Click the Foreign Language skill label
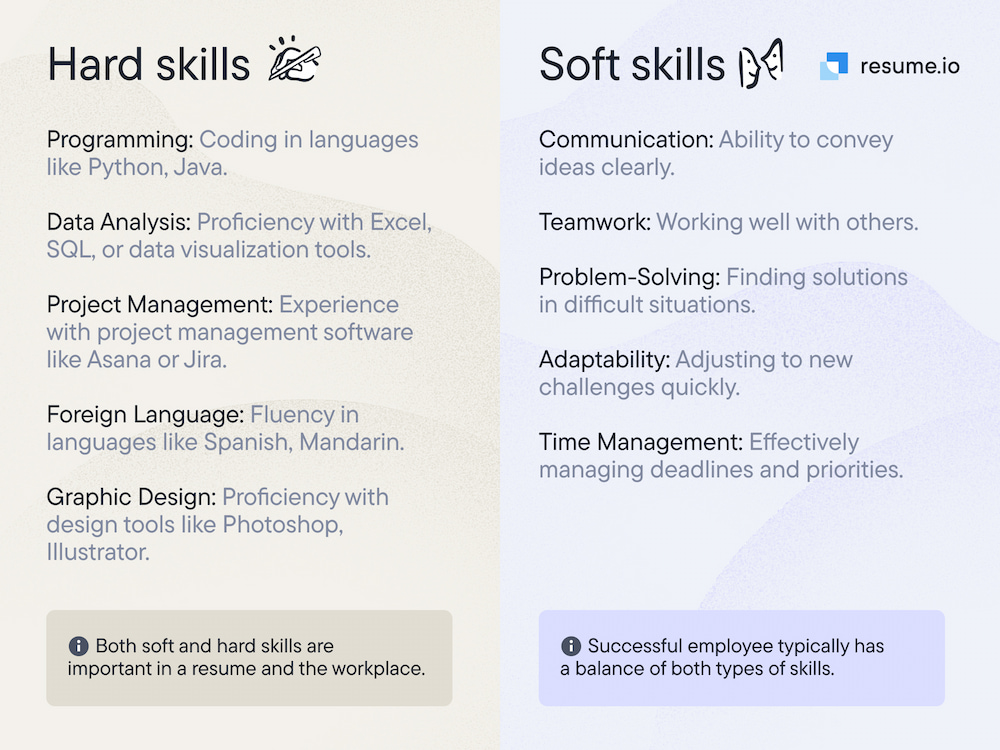The height and width of the screenshot is (750, 1000). pyautogui.click(x=145, y=415)
